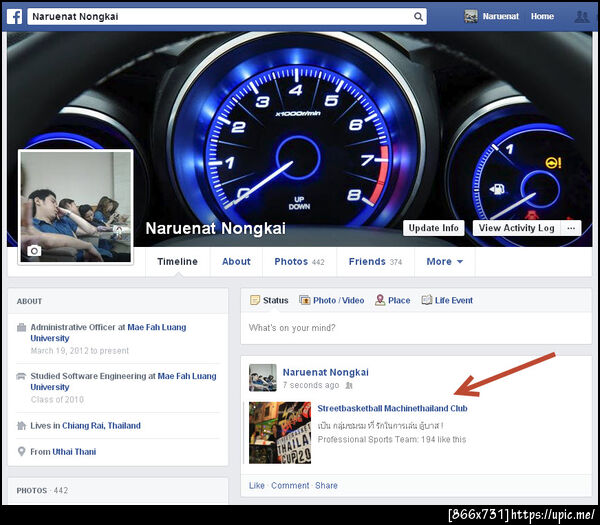Viewport: 600px width, 525px height.
Task: Click the Life Event icon
Action: tap(427, 300)
